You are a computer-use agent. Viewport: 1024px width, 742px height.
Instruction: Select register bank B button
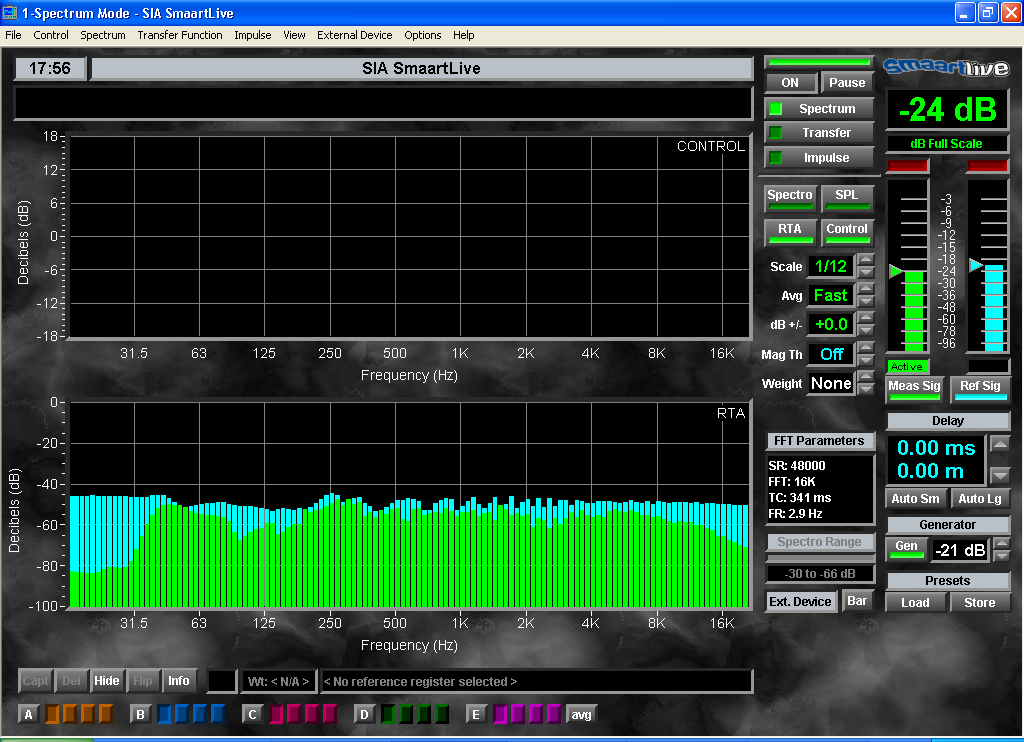coord(141,714)
